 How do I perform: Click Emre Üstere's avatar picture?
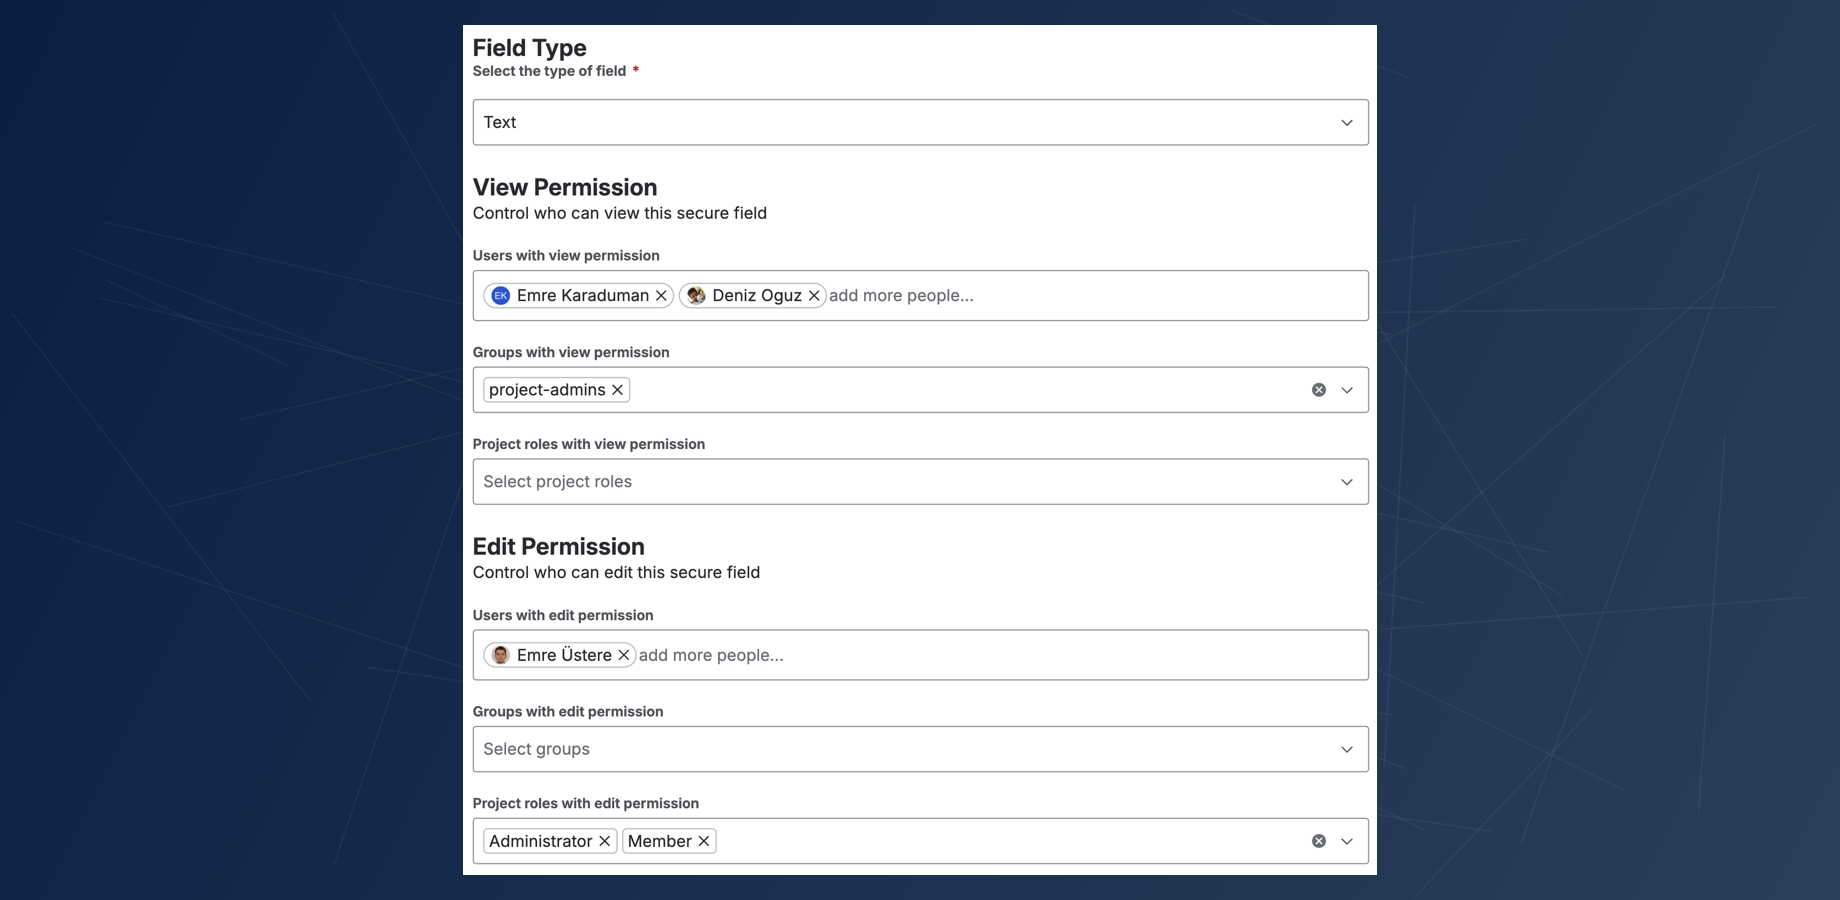pyautogui.click(x=501, y=655)
